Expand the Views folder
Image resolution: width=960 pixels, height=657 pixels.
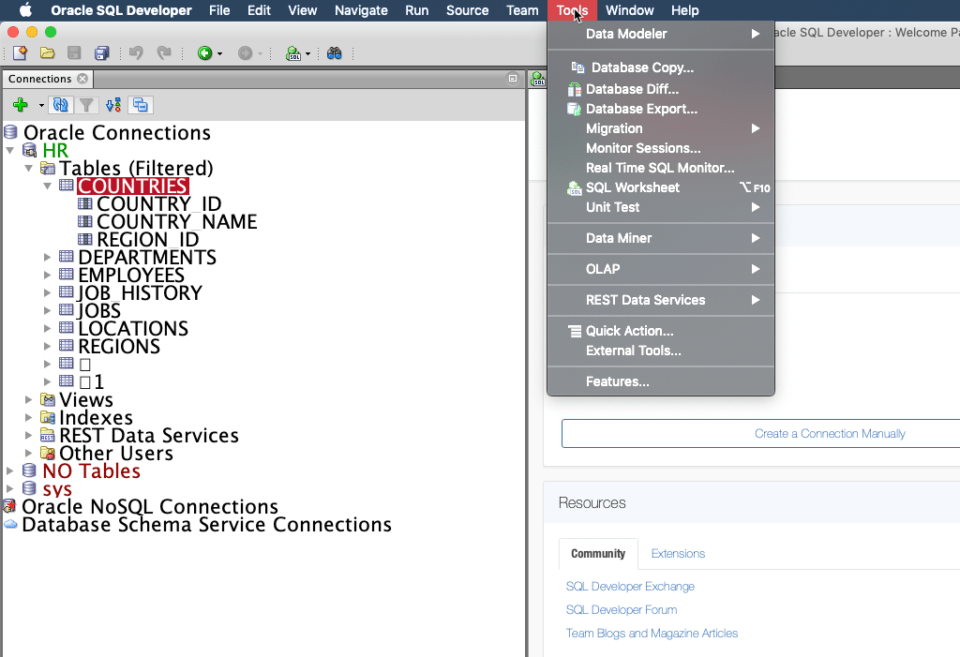[x=29, y=399]
